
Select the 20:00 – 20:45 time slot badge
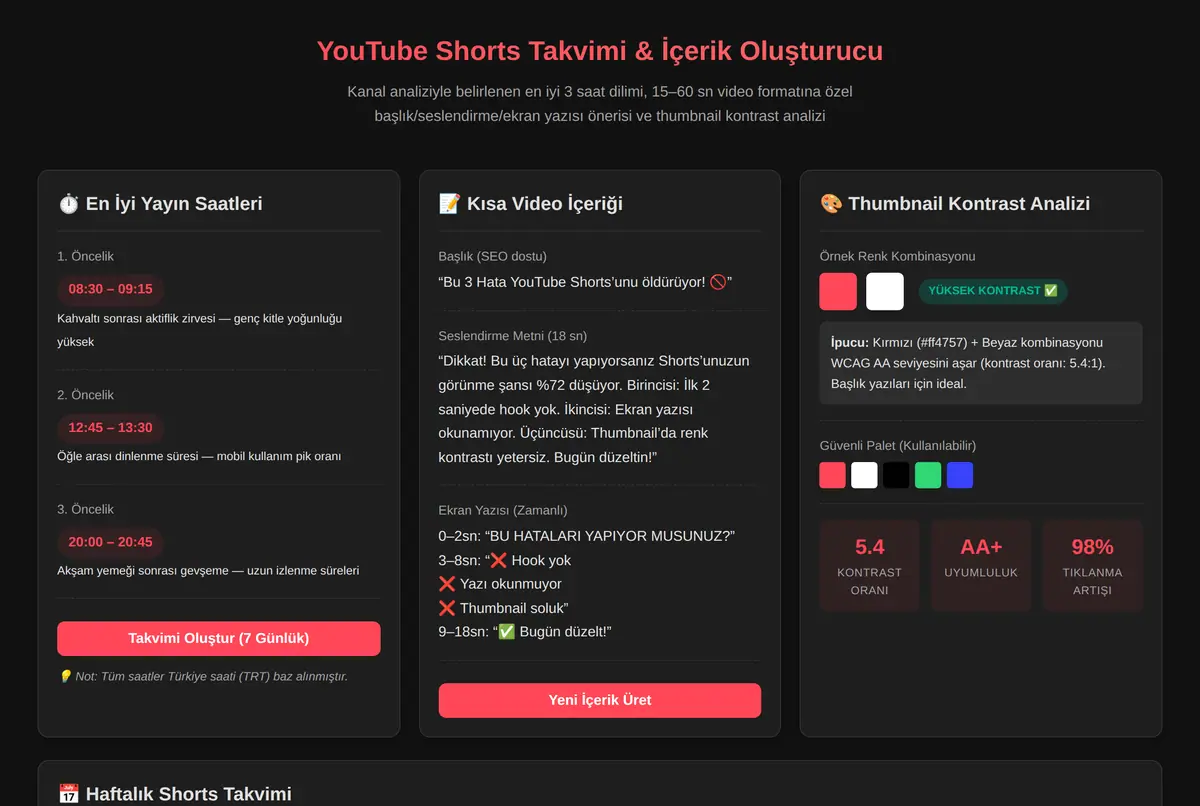(110, 541)
